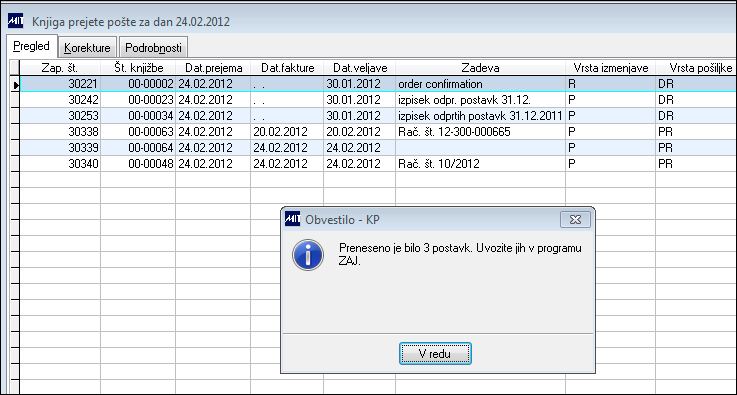Click the Zadeva column header
Screen dimensions: 737x395
tap(480, 68)
